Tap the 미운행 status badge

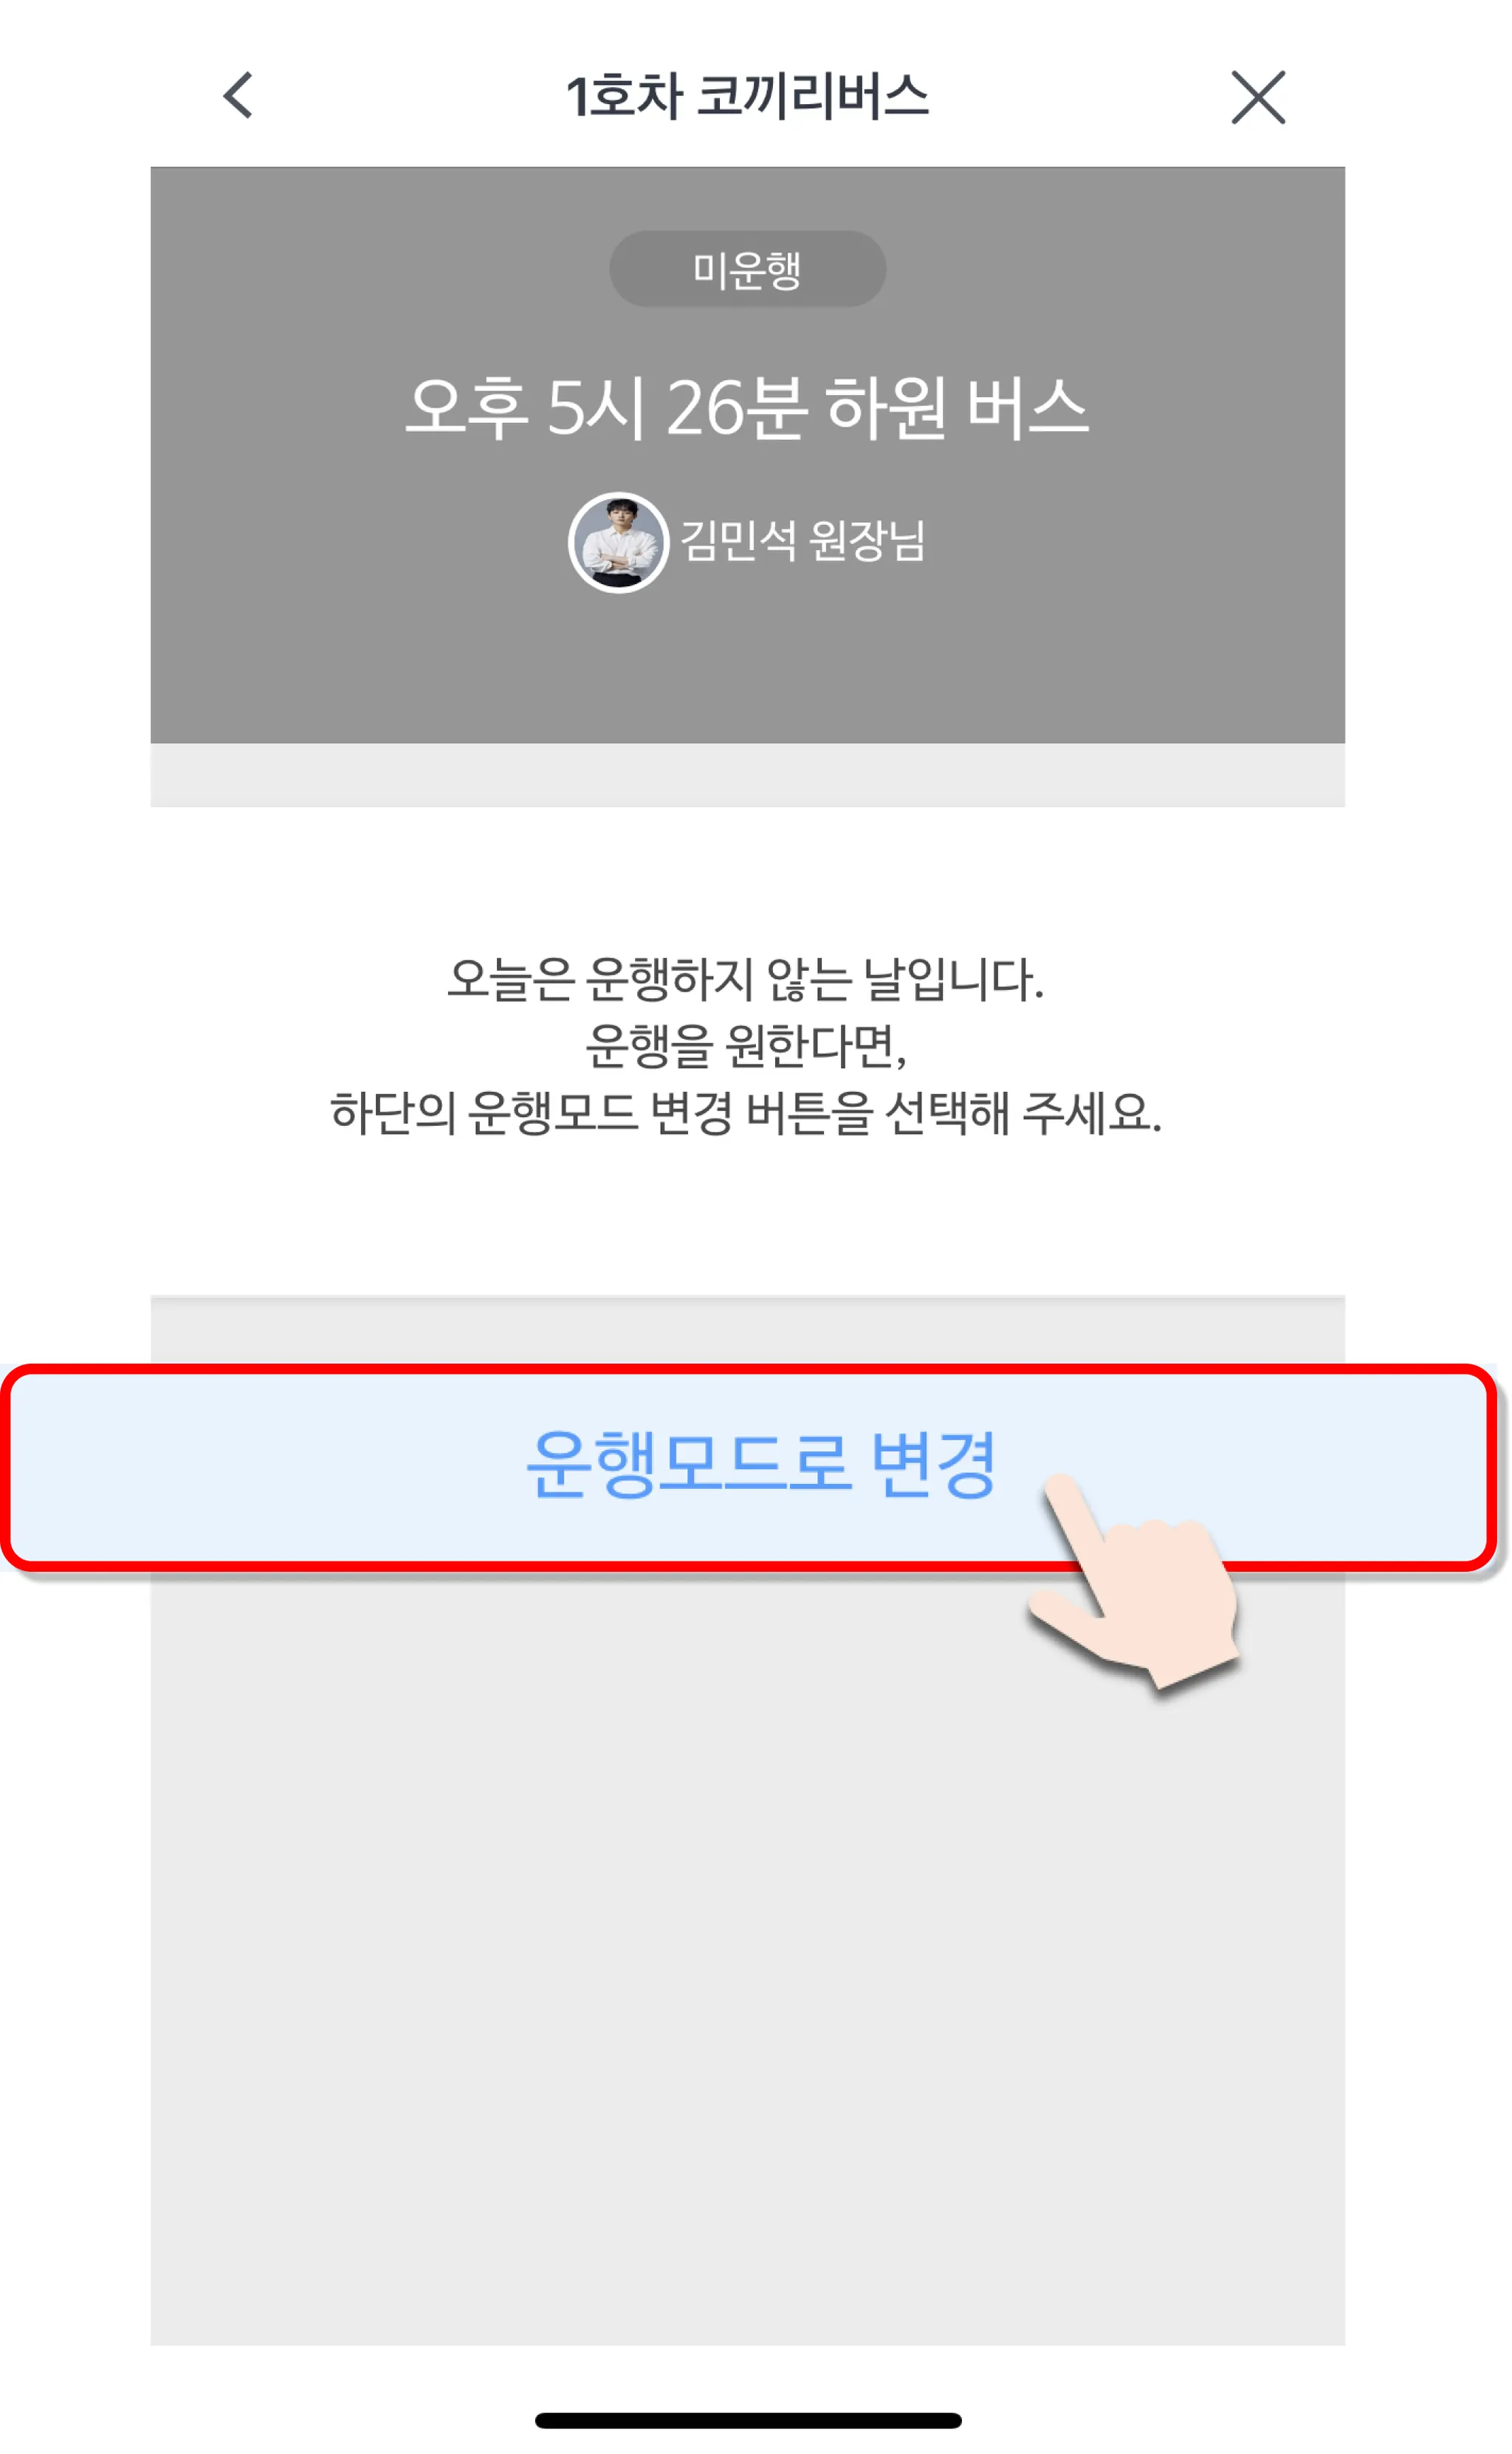tap(747, 269)
